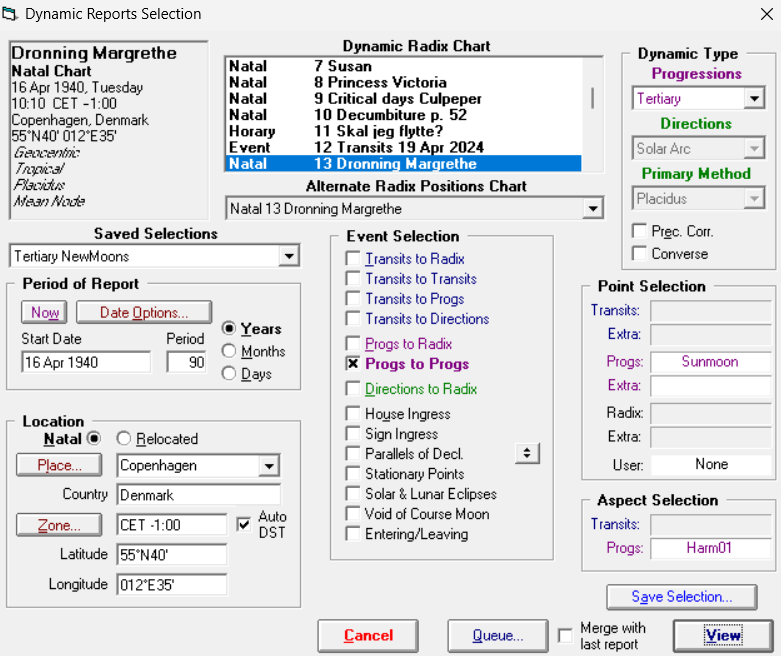Select the Relocated location radio button
This screenshot has width=781, height=656.
pos(124,438)
